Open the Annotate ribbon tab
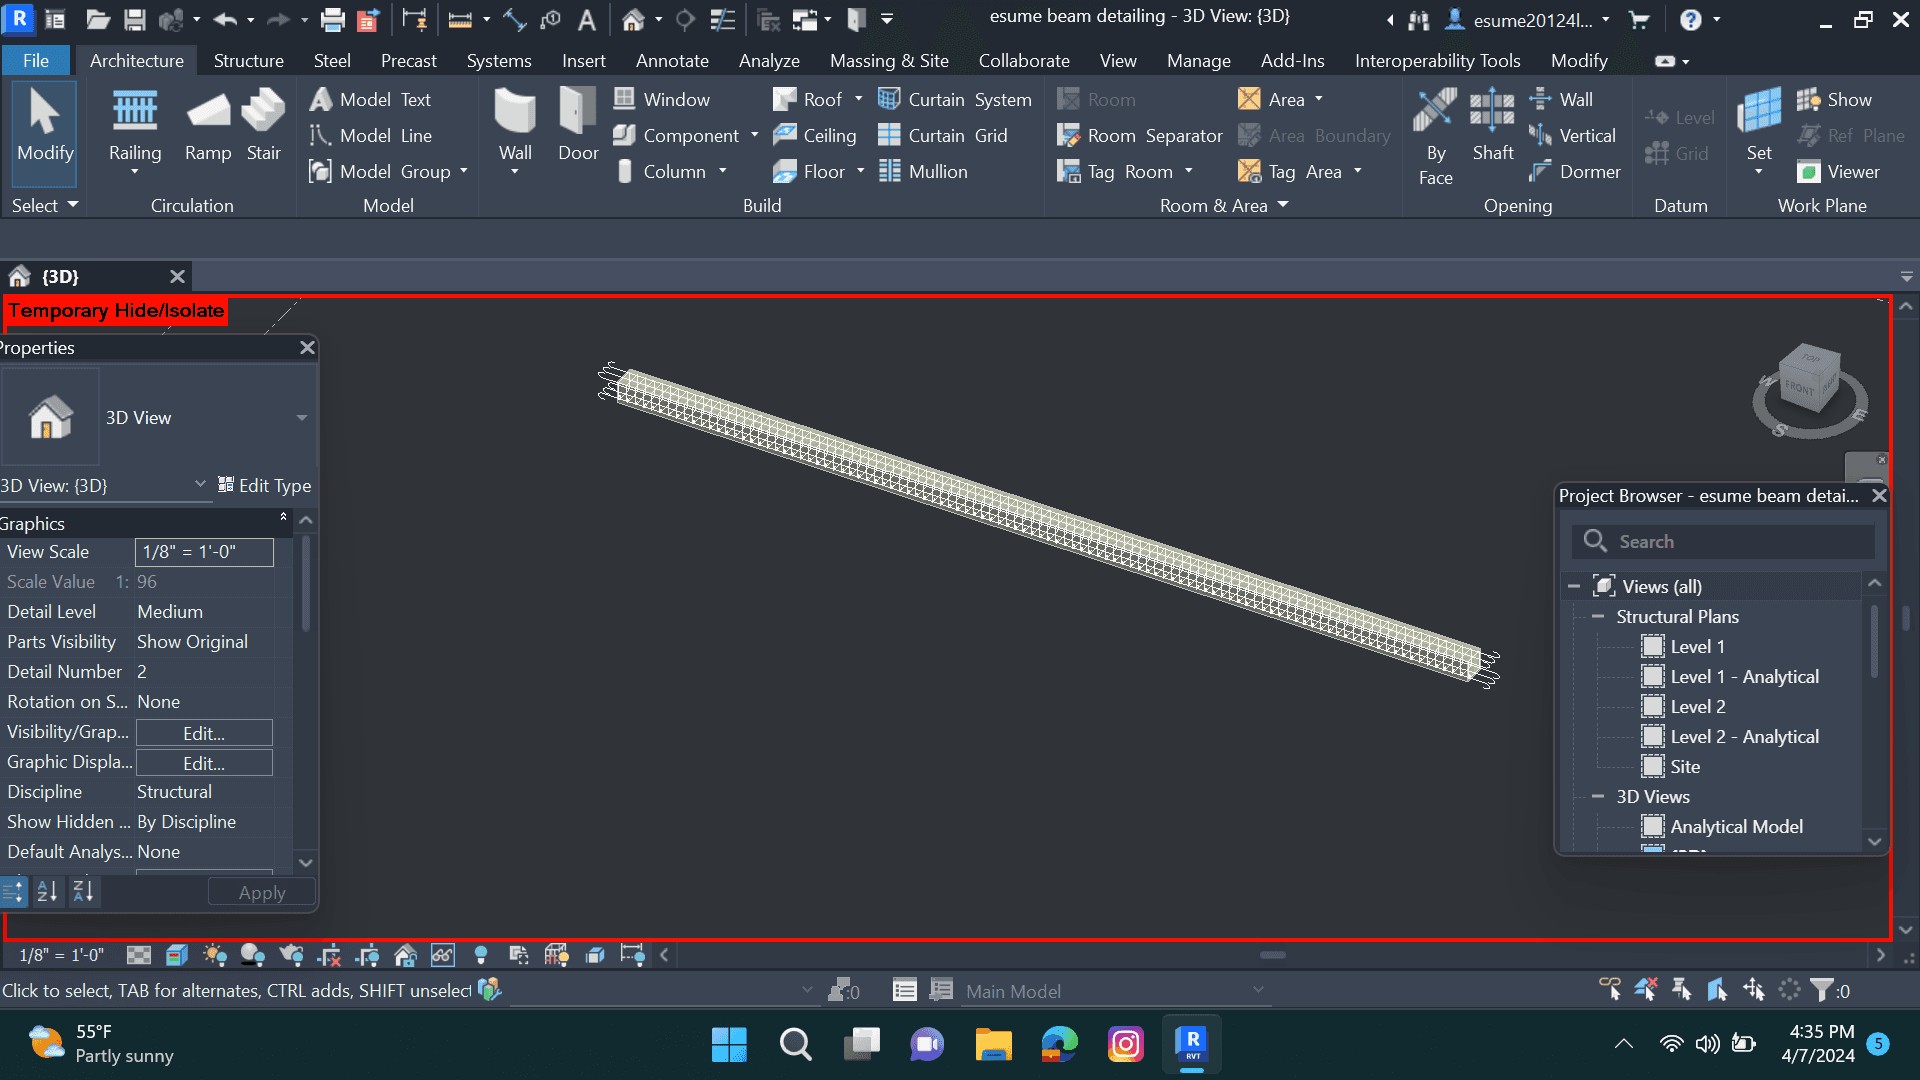The width and height of the screenshot is (1920, 1080). (x=672, y=61)
